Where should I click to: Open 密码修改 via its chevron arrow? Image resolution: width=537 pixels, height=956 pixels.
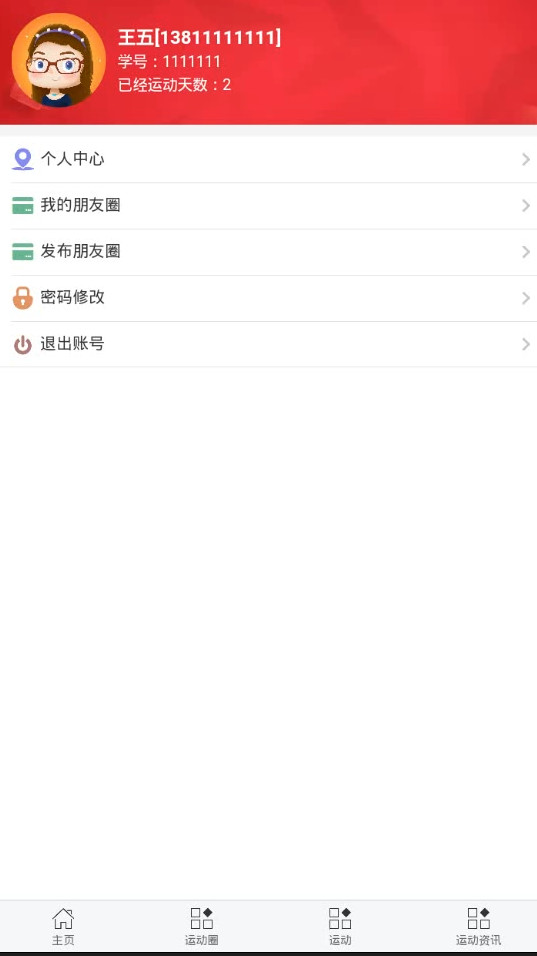pos(525,298)
